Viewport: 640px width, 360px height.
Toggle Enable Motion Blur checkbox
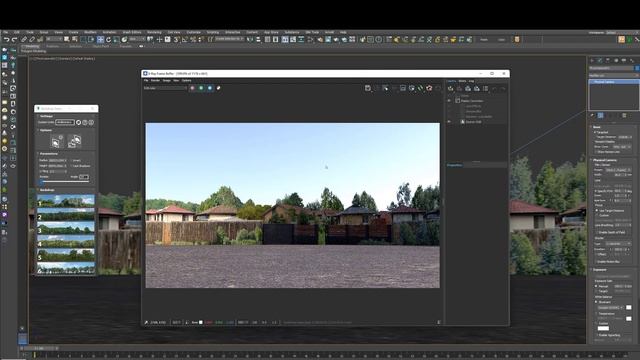click(597, 261)
